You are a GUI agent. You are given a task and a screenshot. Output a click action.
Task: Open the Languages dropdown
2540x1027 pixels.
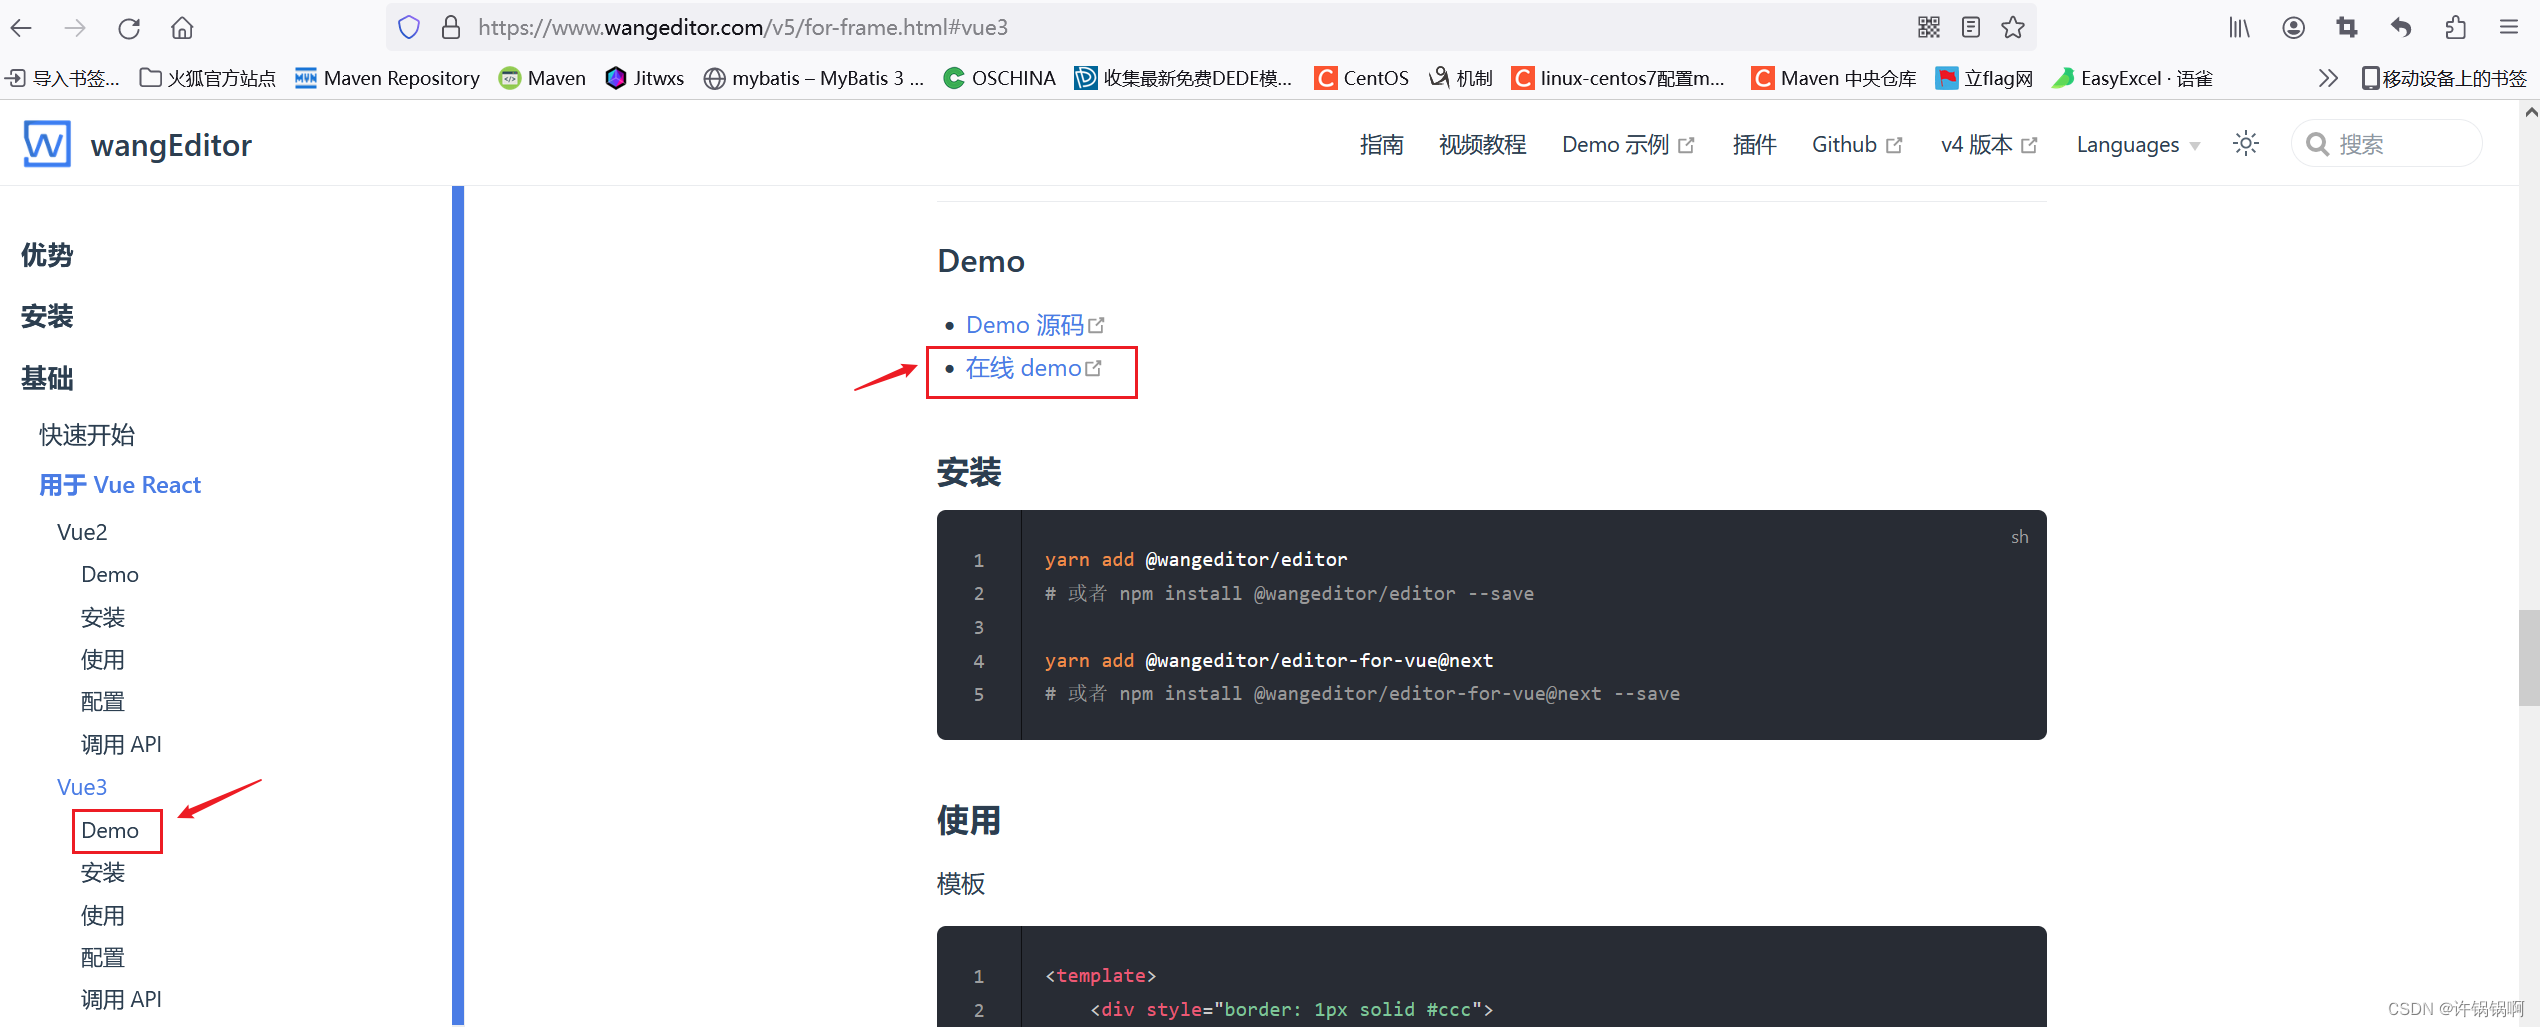2138,145
